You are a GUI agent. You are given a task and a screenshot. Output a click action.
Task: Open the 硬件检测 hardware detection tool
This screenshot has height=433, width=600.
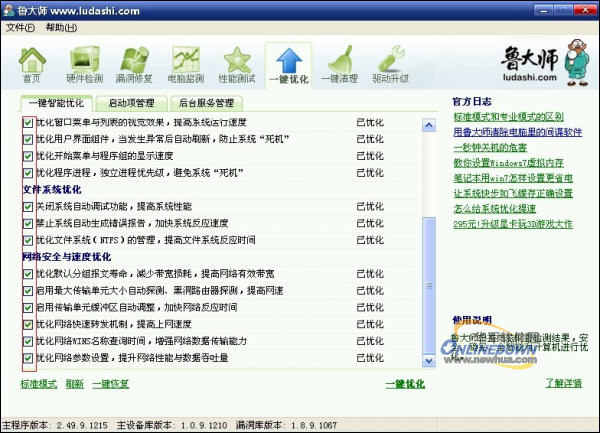click(84, 64)
